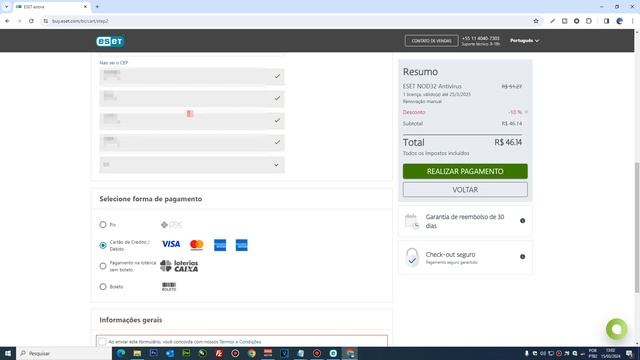
Task: Open the green chat bubble
Action: pos(617,329)
